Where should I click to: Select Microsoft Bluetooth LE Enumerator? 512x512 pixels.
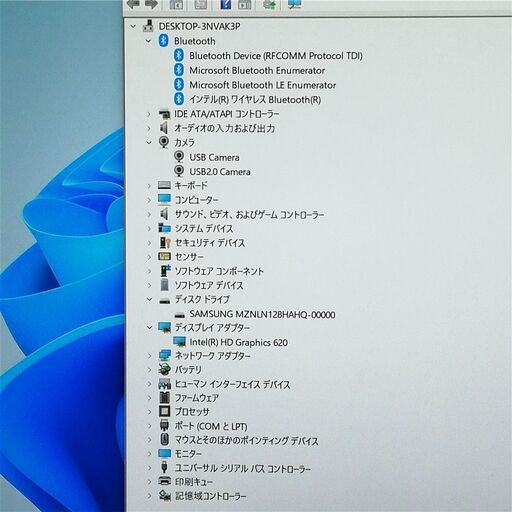click(263, 85)
